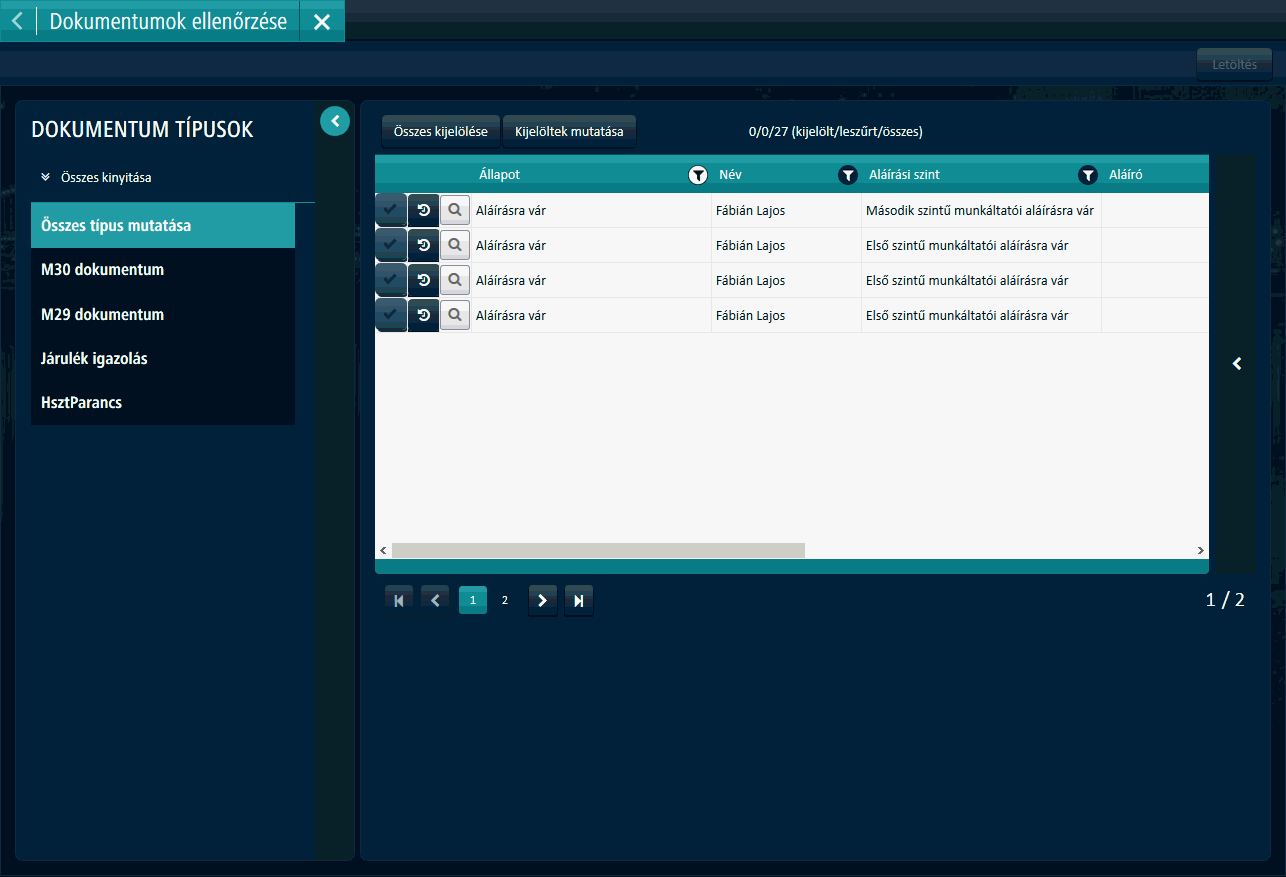Click the scrollbar left arrow
The width and height of the screenshot is (1286, 877).
tap(383, 550)
